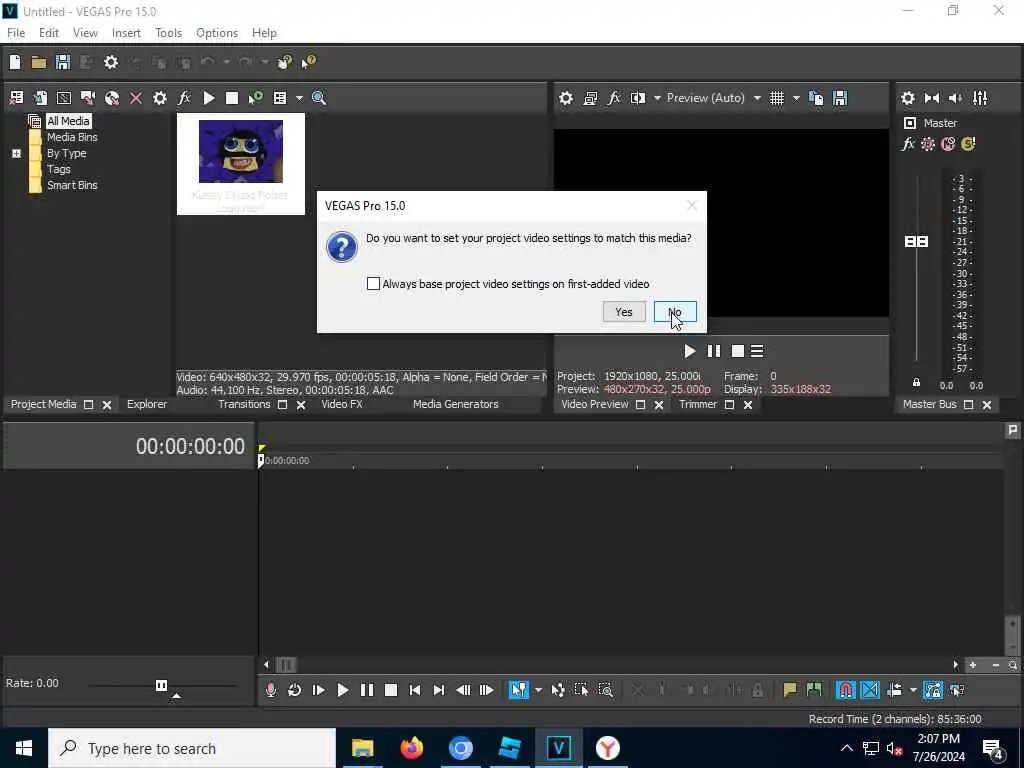
Task: Open the Windows Start menu
Action: coord(24,748)
